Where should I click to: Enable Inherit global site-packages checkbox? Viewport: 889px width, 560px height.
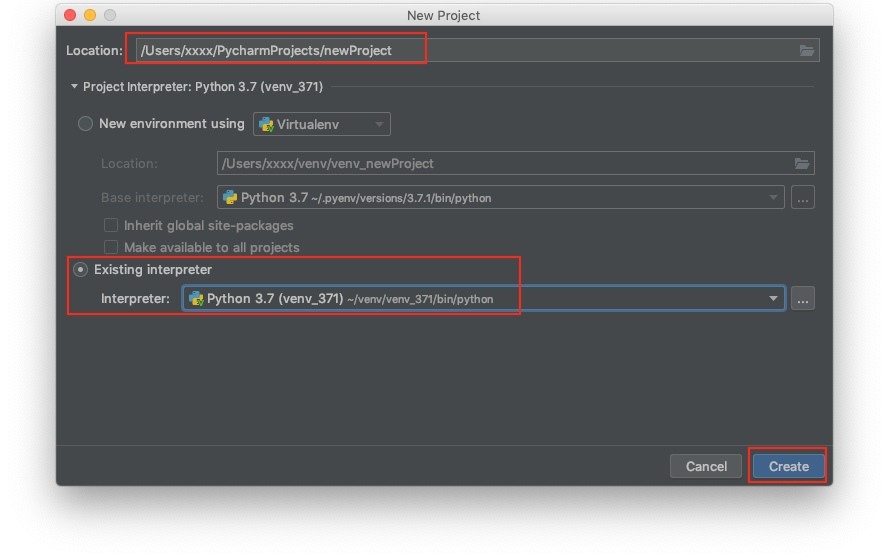(111, 225)
